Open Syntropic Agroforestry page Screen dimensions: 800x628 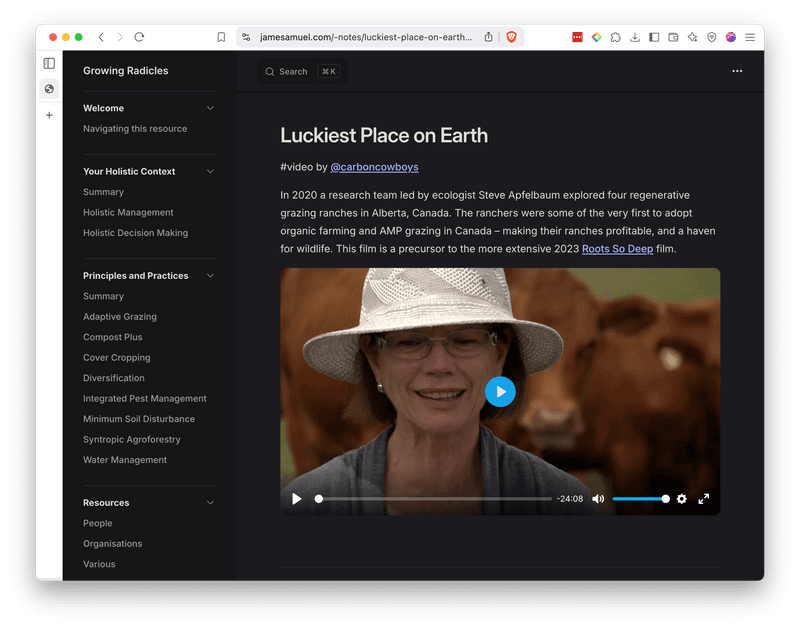click(x=132, y=439)
